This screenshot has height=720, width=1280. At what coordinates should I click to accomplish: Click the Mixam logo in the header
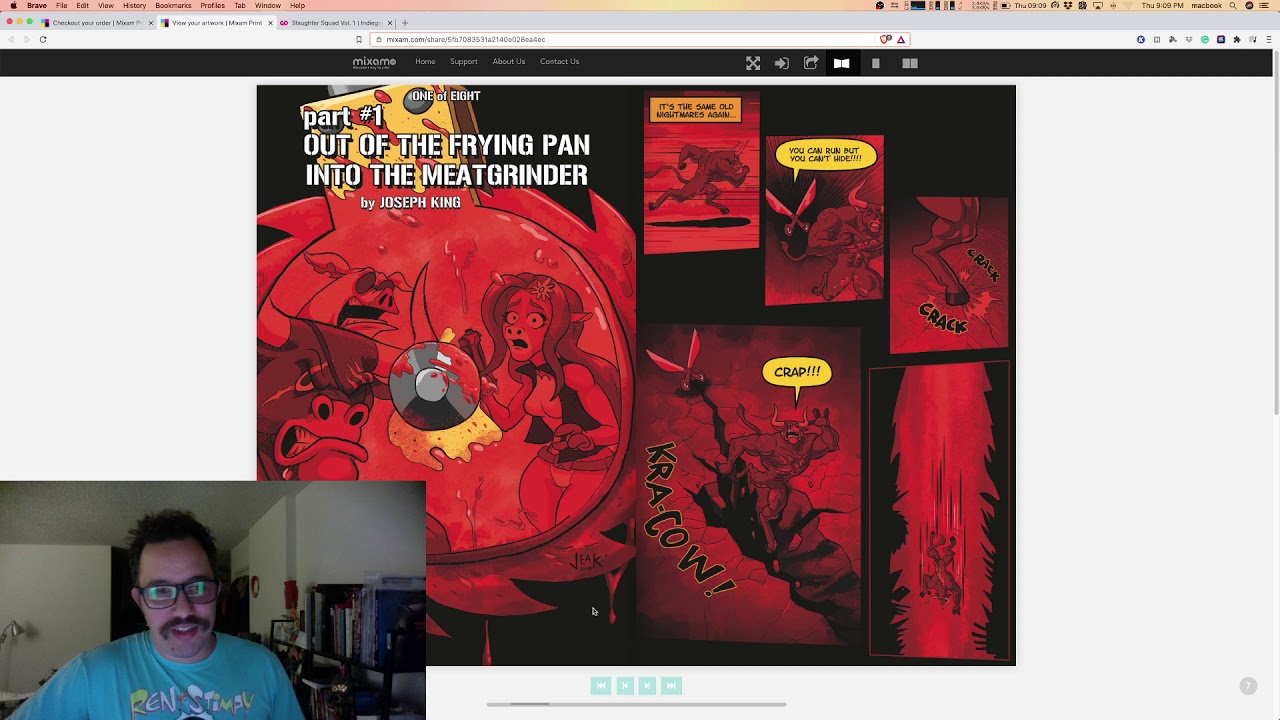[374, 62]
